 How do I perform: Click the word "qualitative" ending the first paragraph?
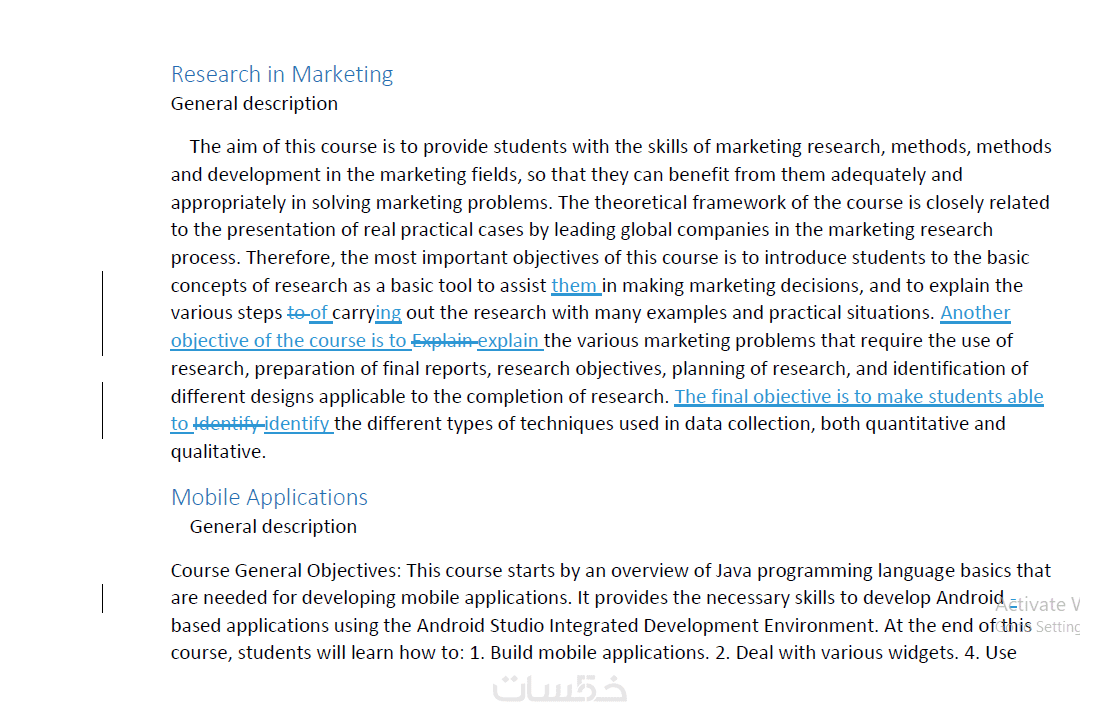[x=216, y=451]
